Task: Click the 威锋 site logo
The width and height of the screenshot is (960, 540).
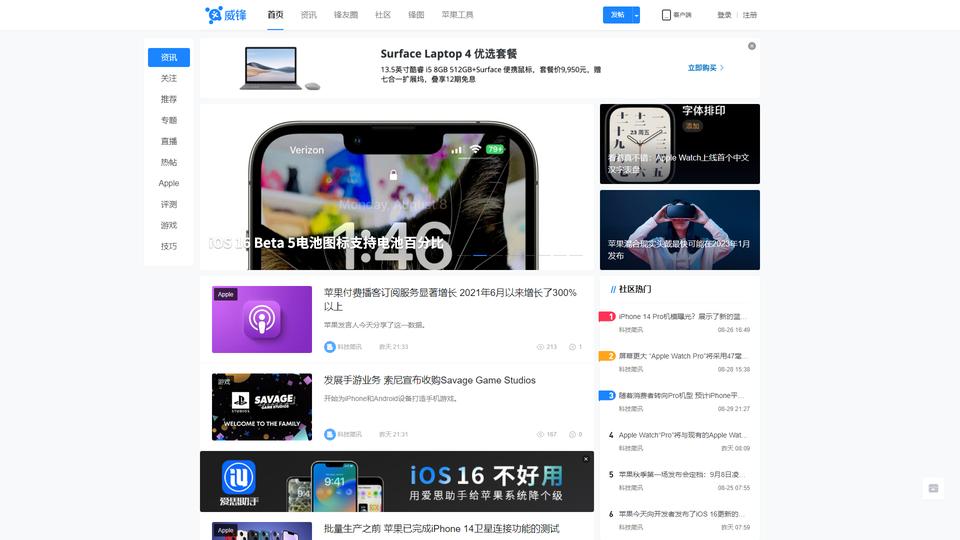Action: [x=226, y=15]
